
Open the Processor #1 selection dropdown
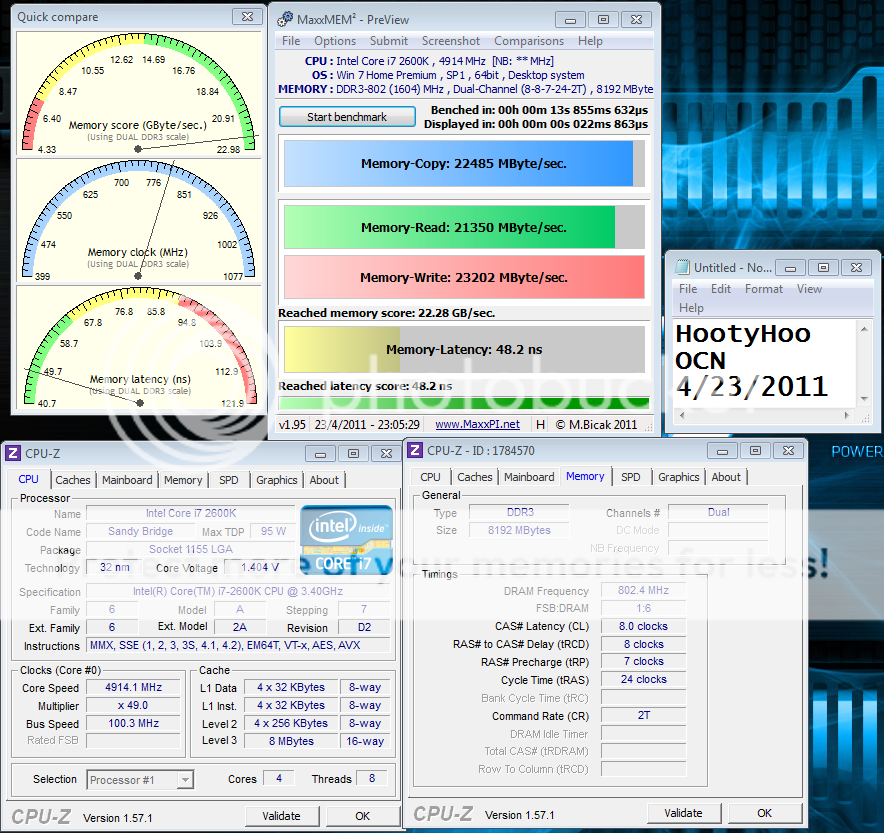click(184, 780)
